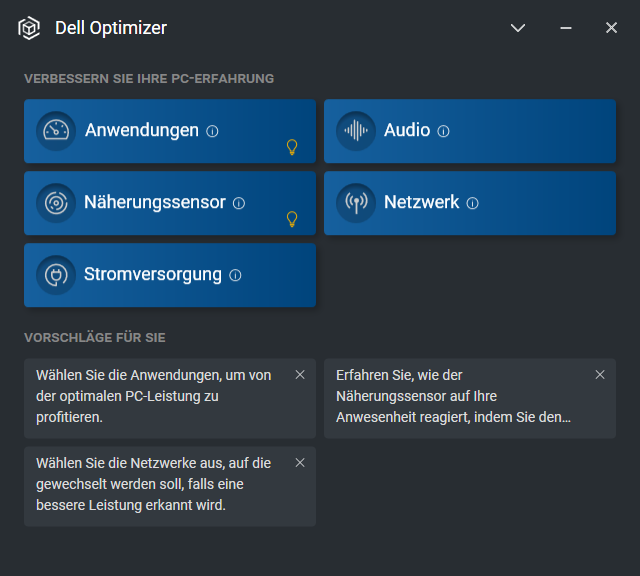The image size is (640, 576).
Task: Dismiss the Netzwerke suggestion card
Action: click(x=300, y=462)
